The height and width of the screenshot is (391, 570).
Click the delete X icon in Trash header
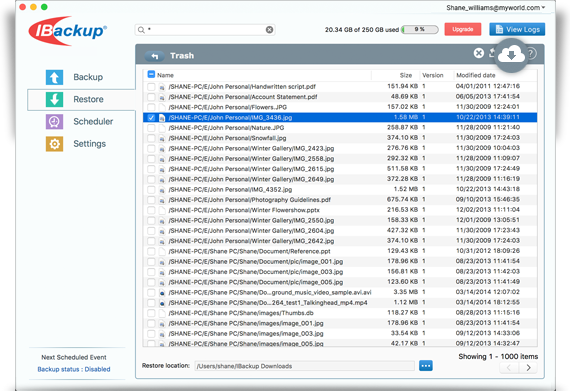pyautogui.click(x=479, y=53)
